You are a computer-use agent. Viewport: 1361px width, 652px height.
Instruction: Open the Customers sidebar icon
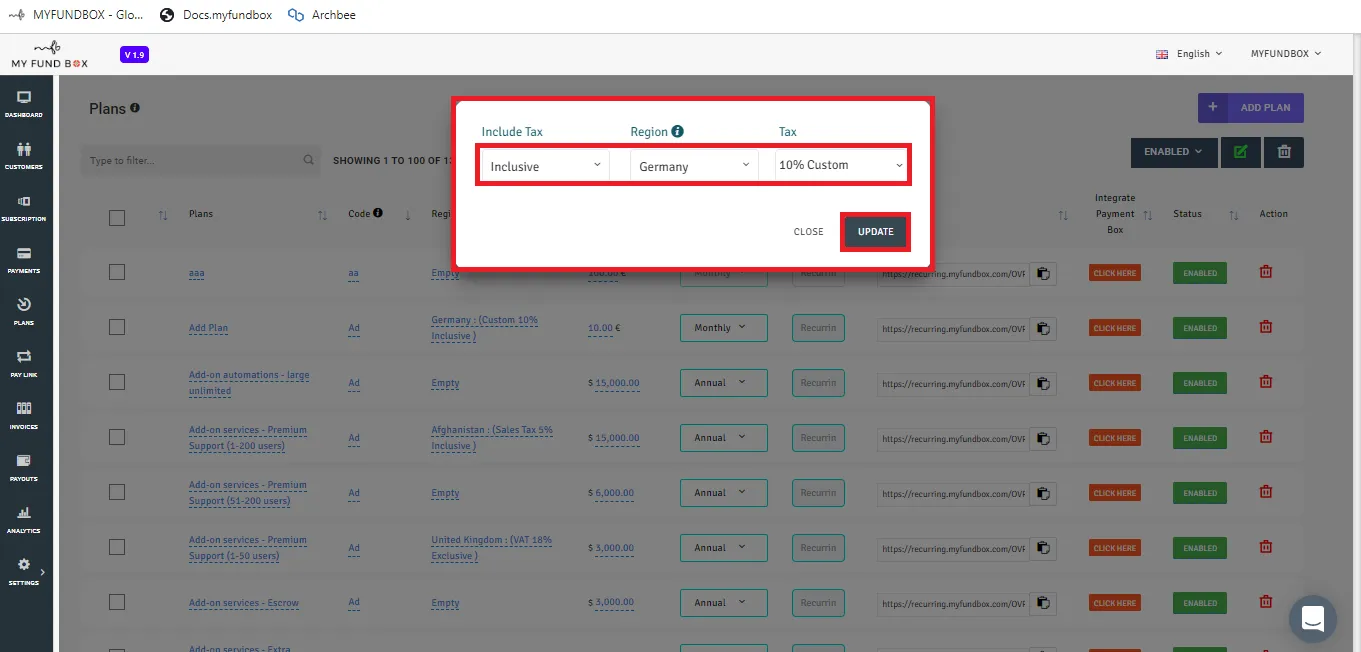[x=24, y=149]
